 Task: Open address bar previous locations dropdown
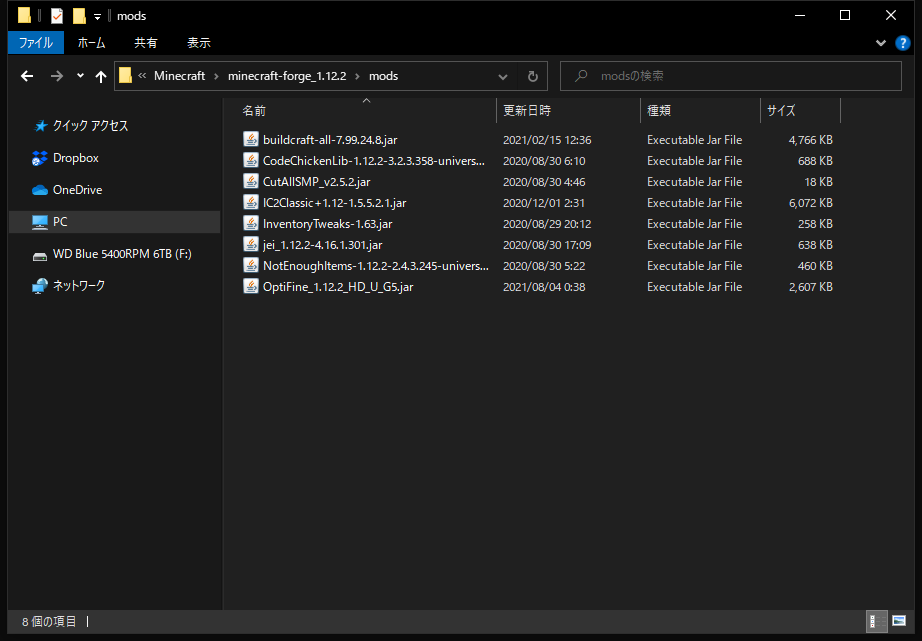coord(504,76)
